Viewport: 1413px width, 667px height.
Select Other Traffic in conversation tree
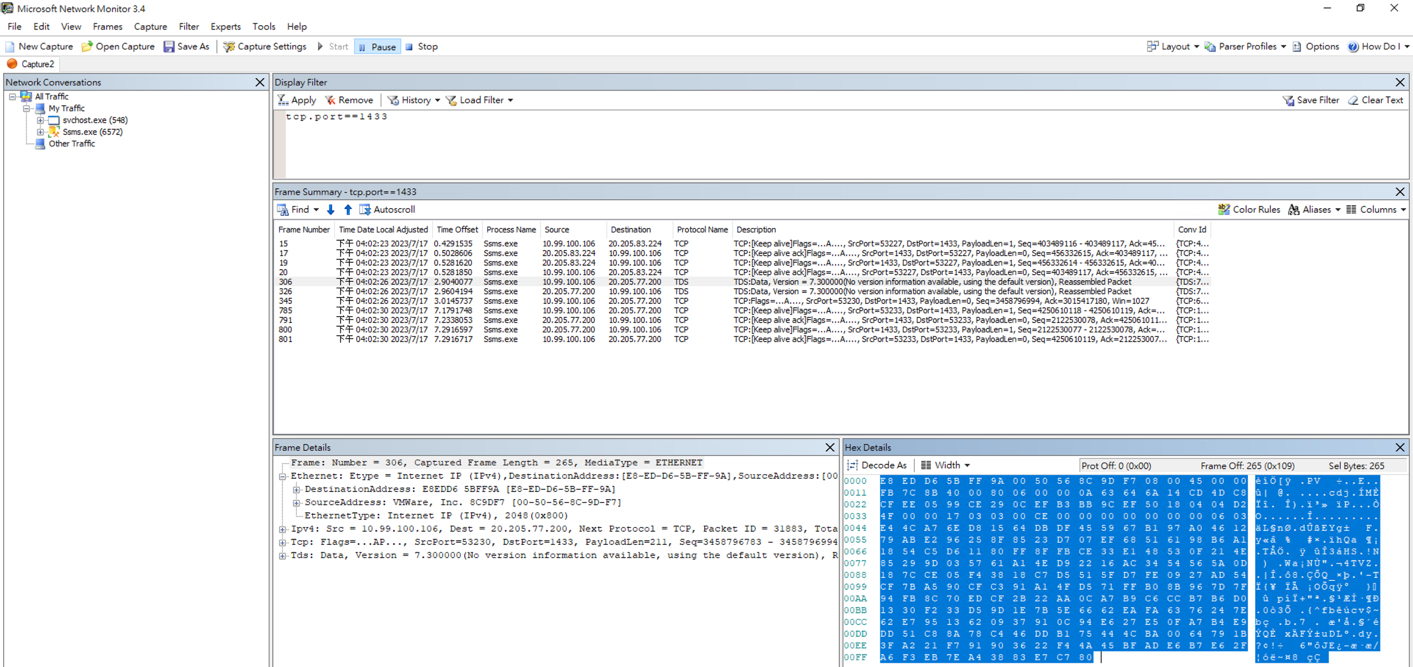click(x=72, y=144)
